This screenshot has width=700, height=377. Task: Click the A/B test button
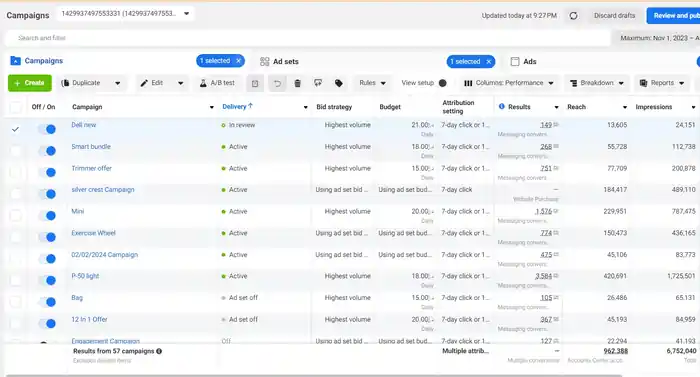[x=217, y=83]
